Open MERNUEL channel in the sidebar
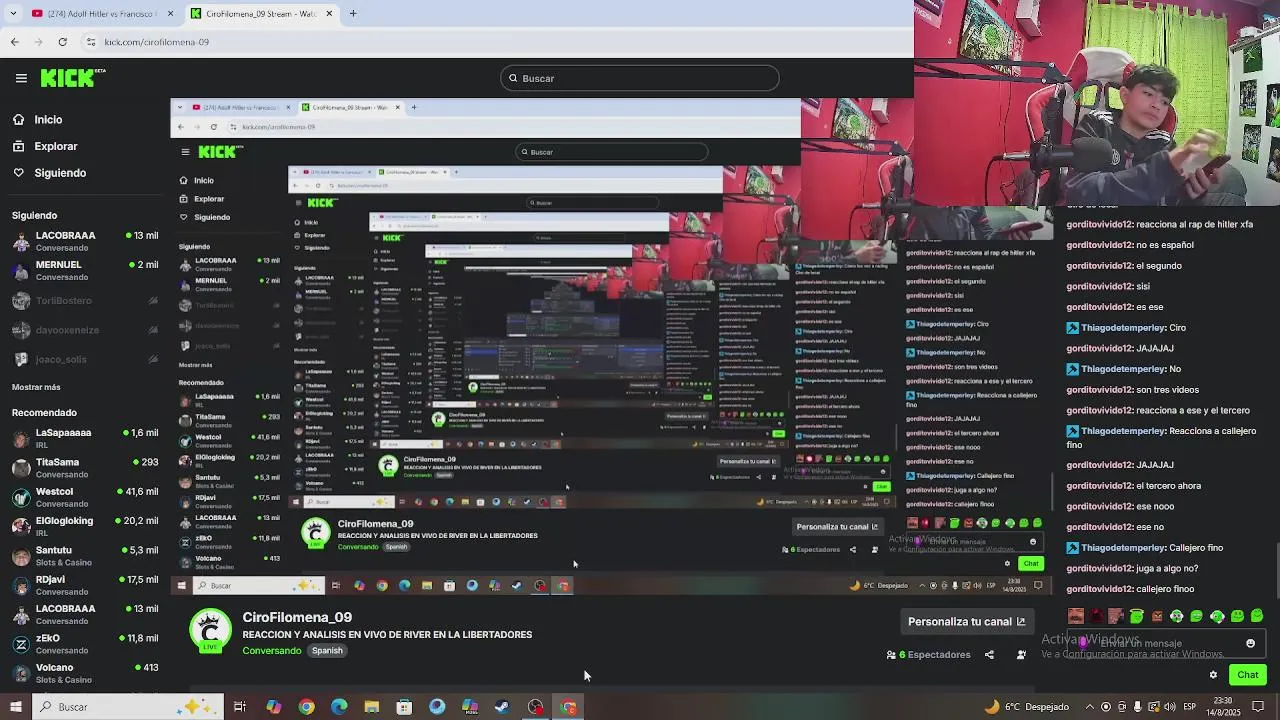The image size is (1280, 720). tap(85, 270)
